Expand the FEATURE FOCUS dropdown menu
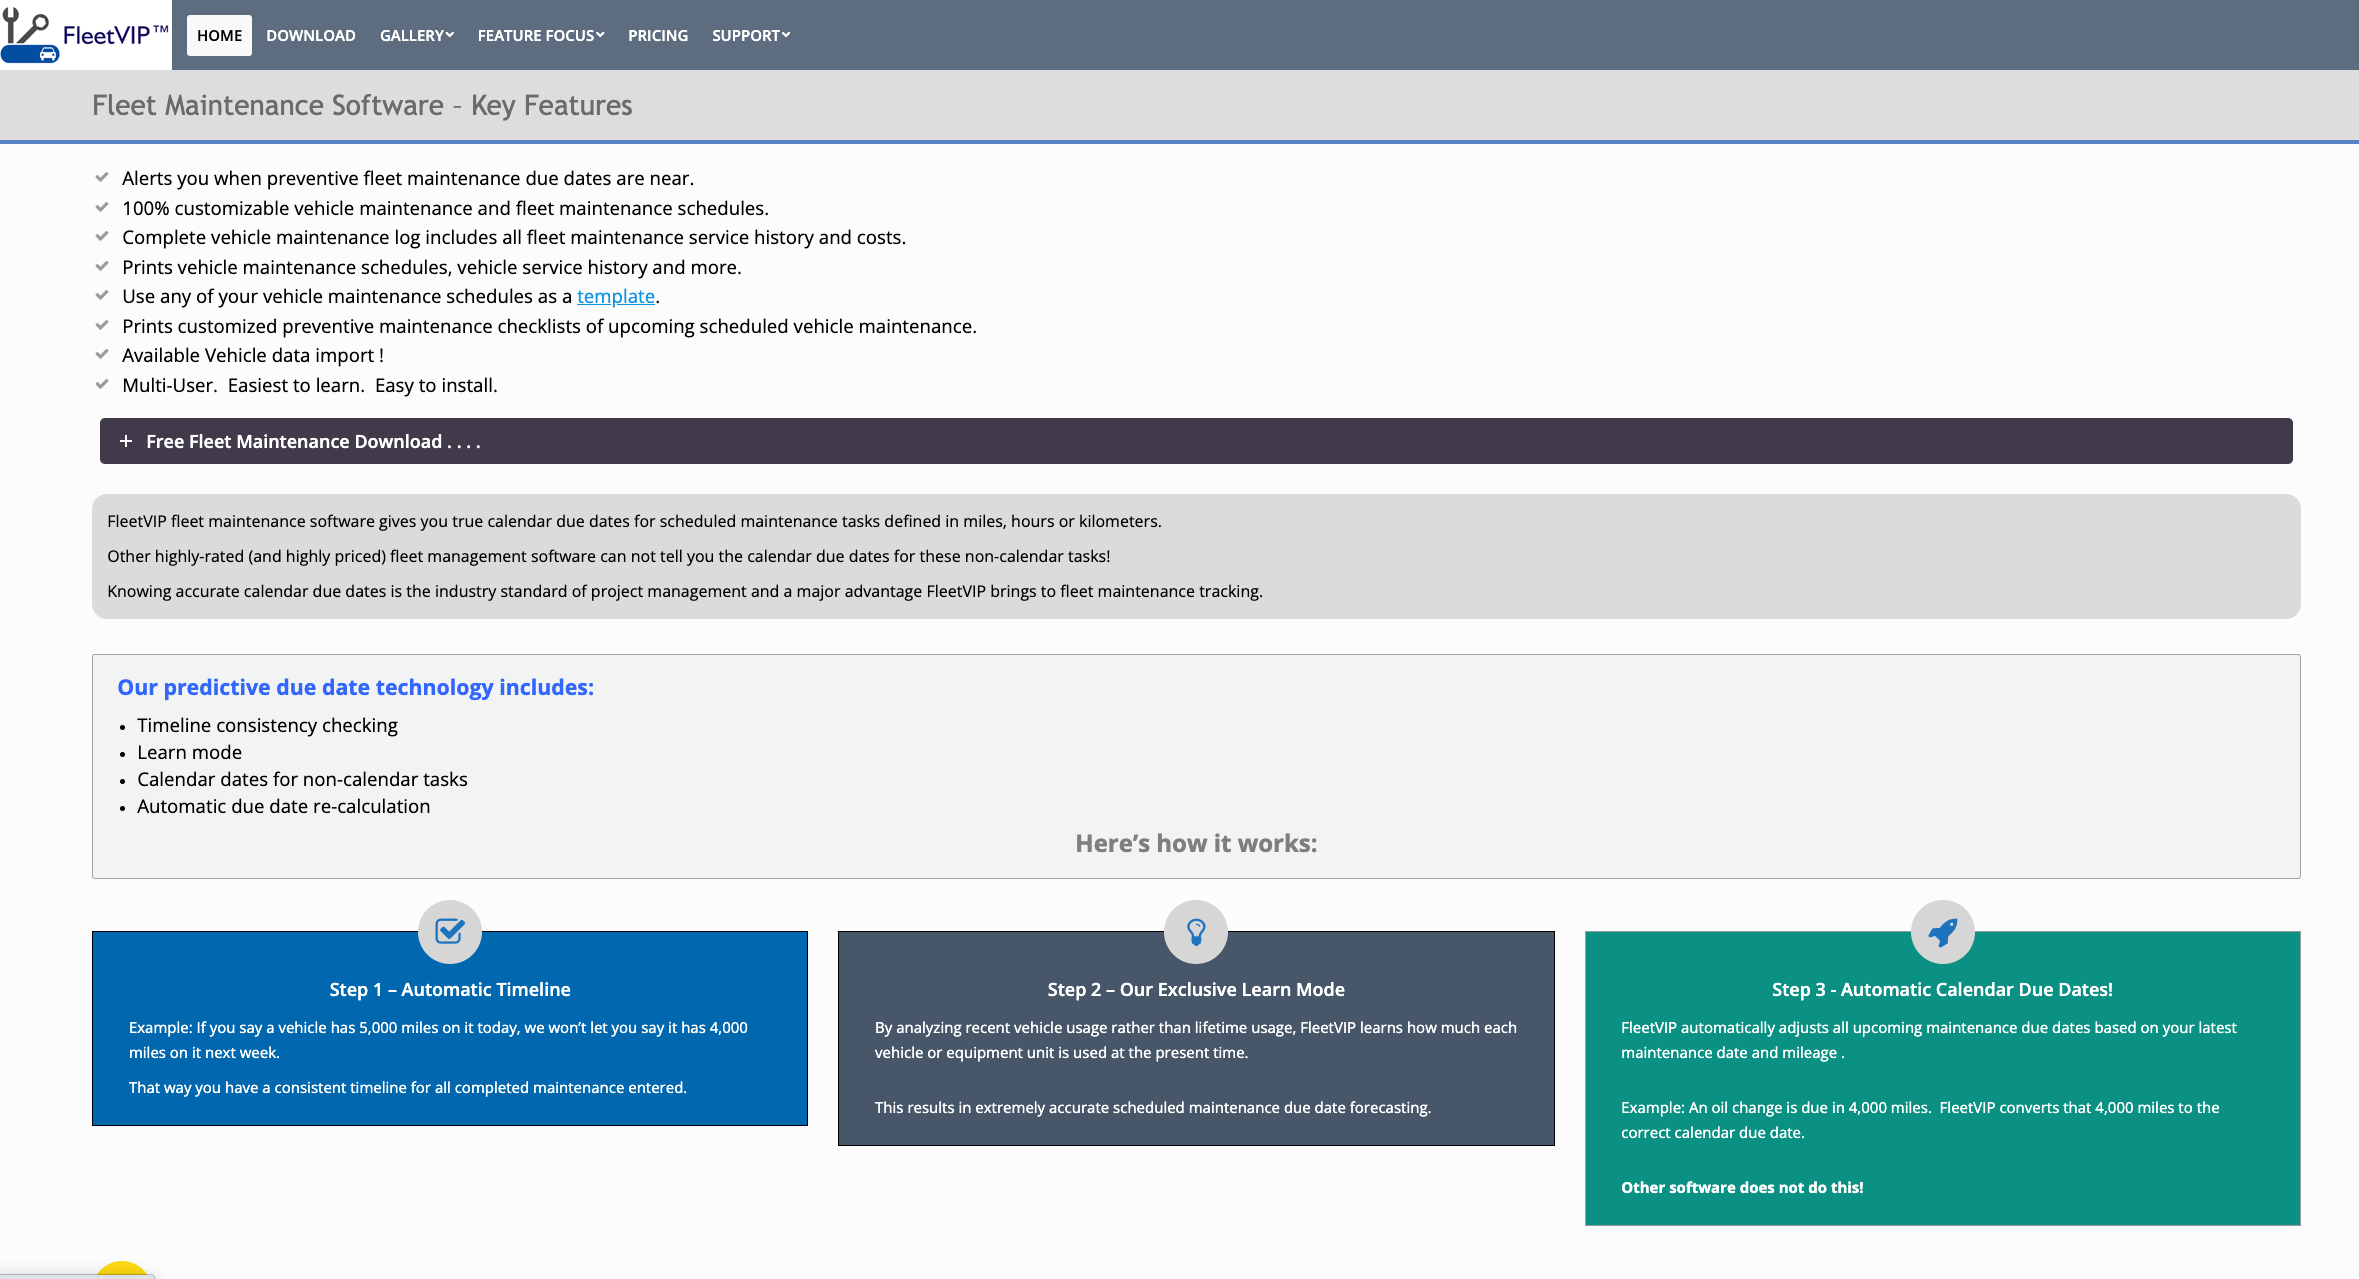The image size is (2359, 1279). click(x=541, y=35)
